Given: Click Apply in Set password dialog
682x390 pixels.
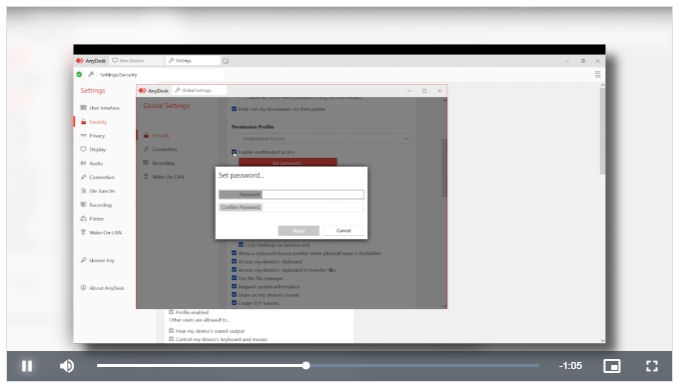Looking at the screenshot, I should pos(298,230).
